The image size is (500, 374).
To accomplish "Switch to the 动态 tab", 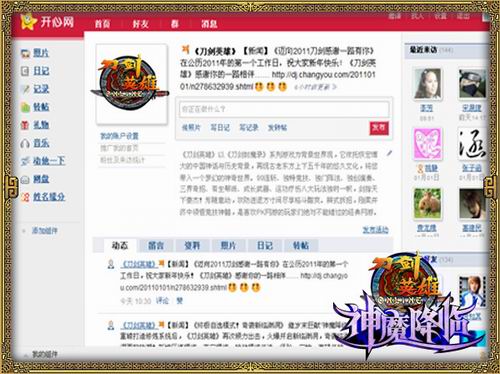I will 120,246.
